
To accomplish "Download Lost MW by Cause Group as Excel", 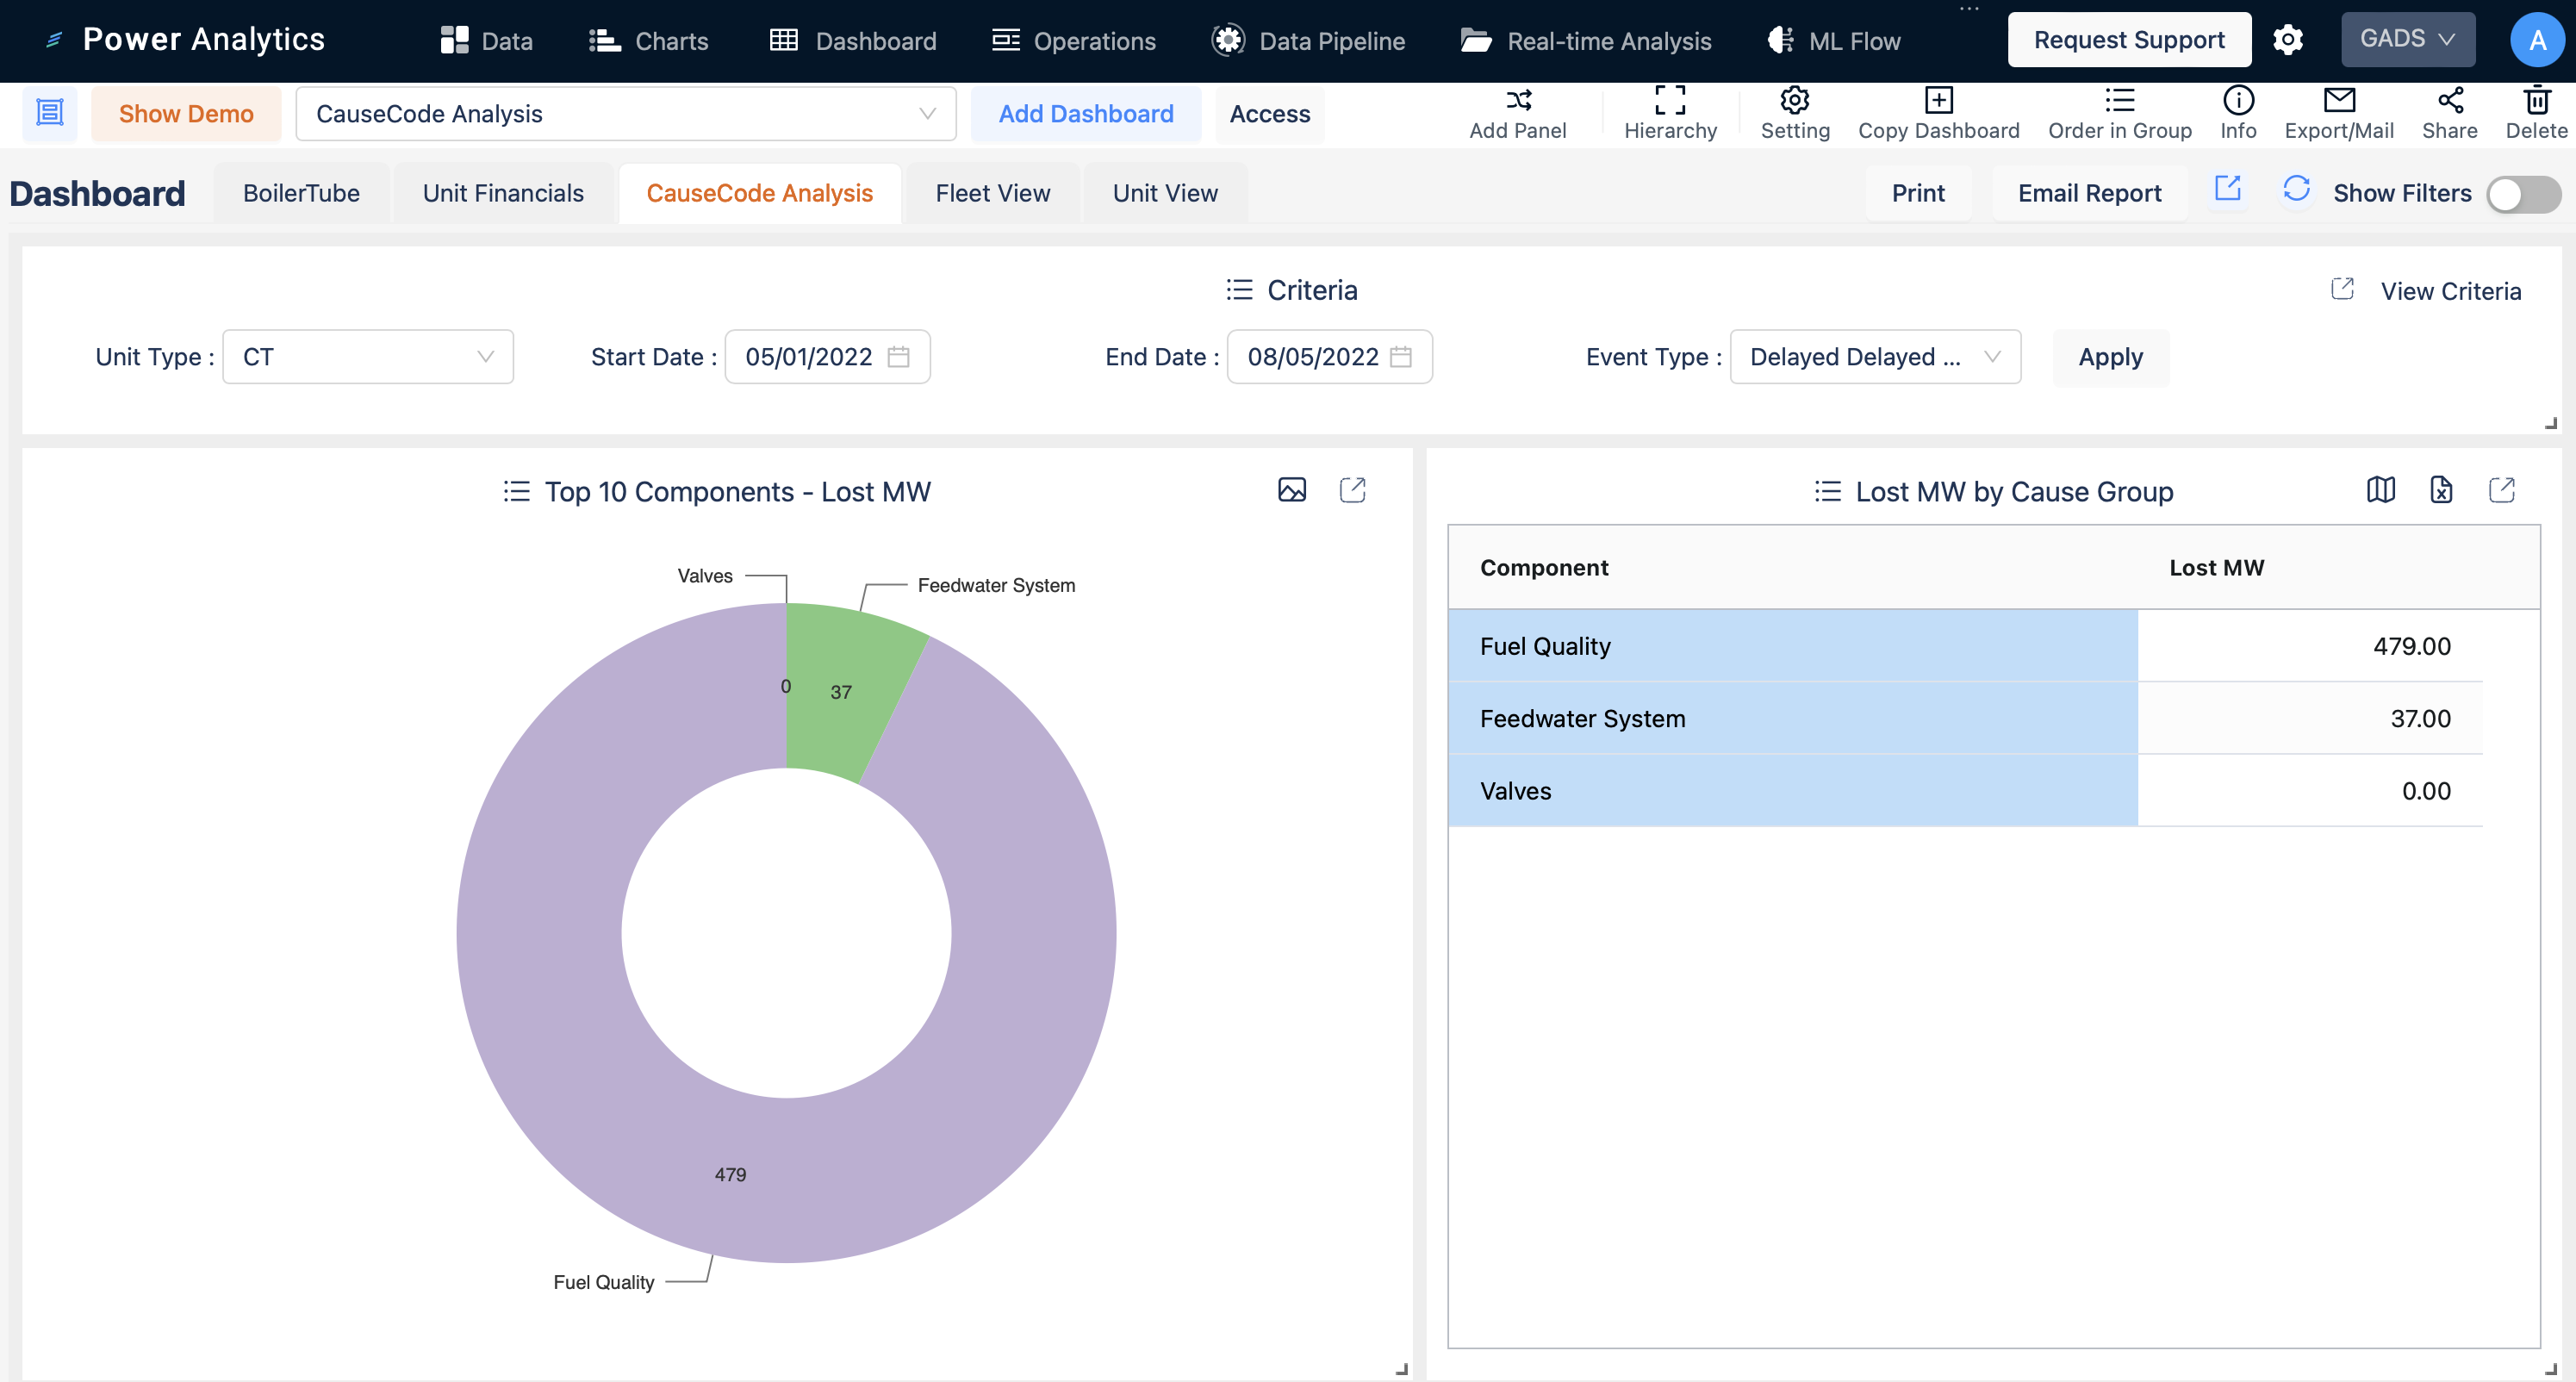I will (x=2441, y=490).
